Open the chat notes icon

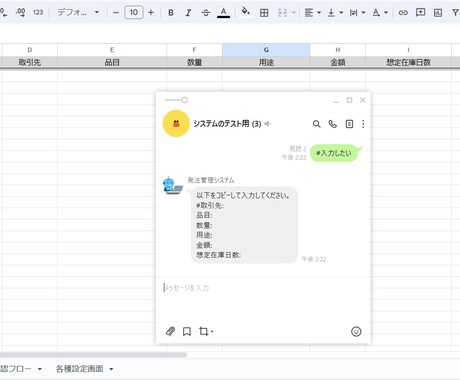(x=349, y=124)
